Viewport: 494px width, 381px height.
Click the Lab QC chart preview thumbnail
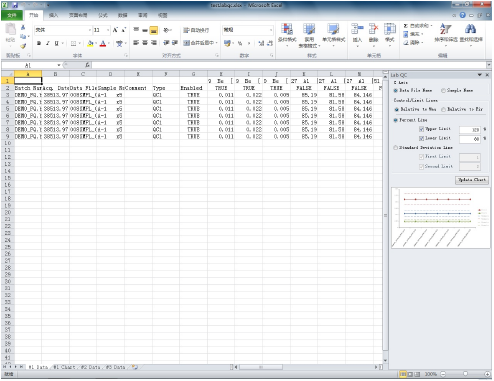pyautogui.click(x=440, y=218)
